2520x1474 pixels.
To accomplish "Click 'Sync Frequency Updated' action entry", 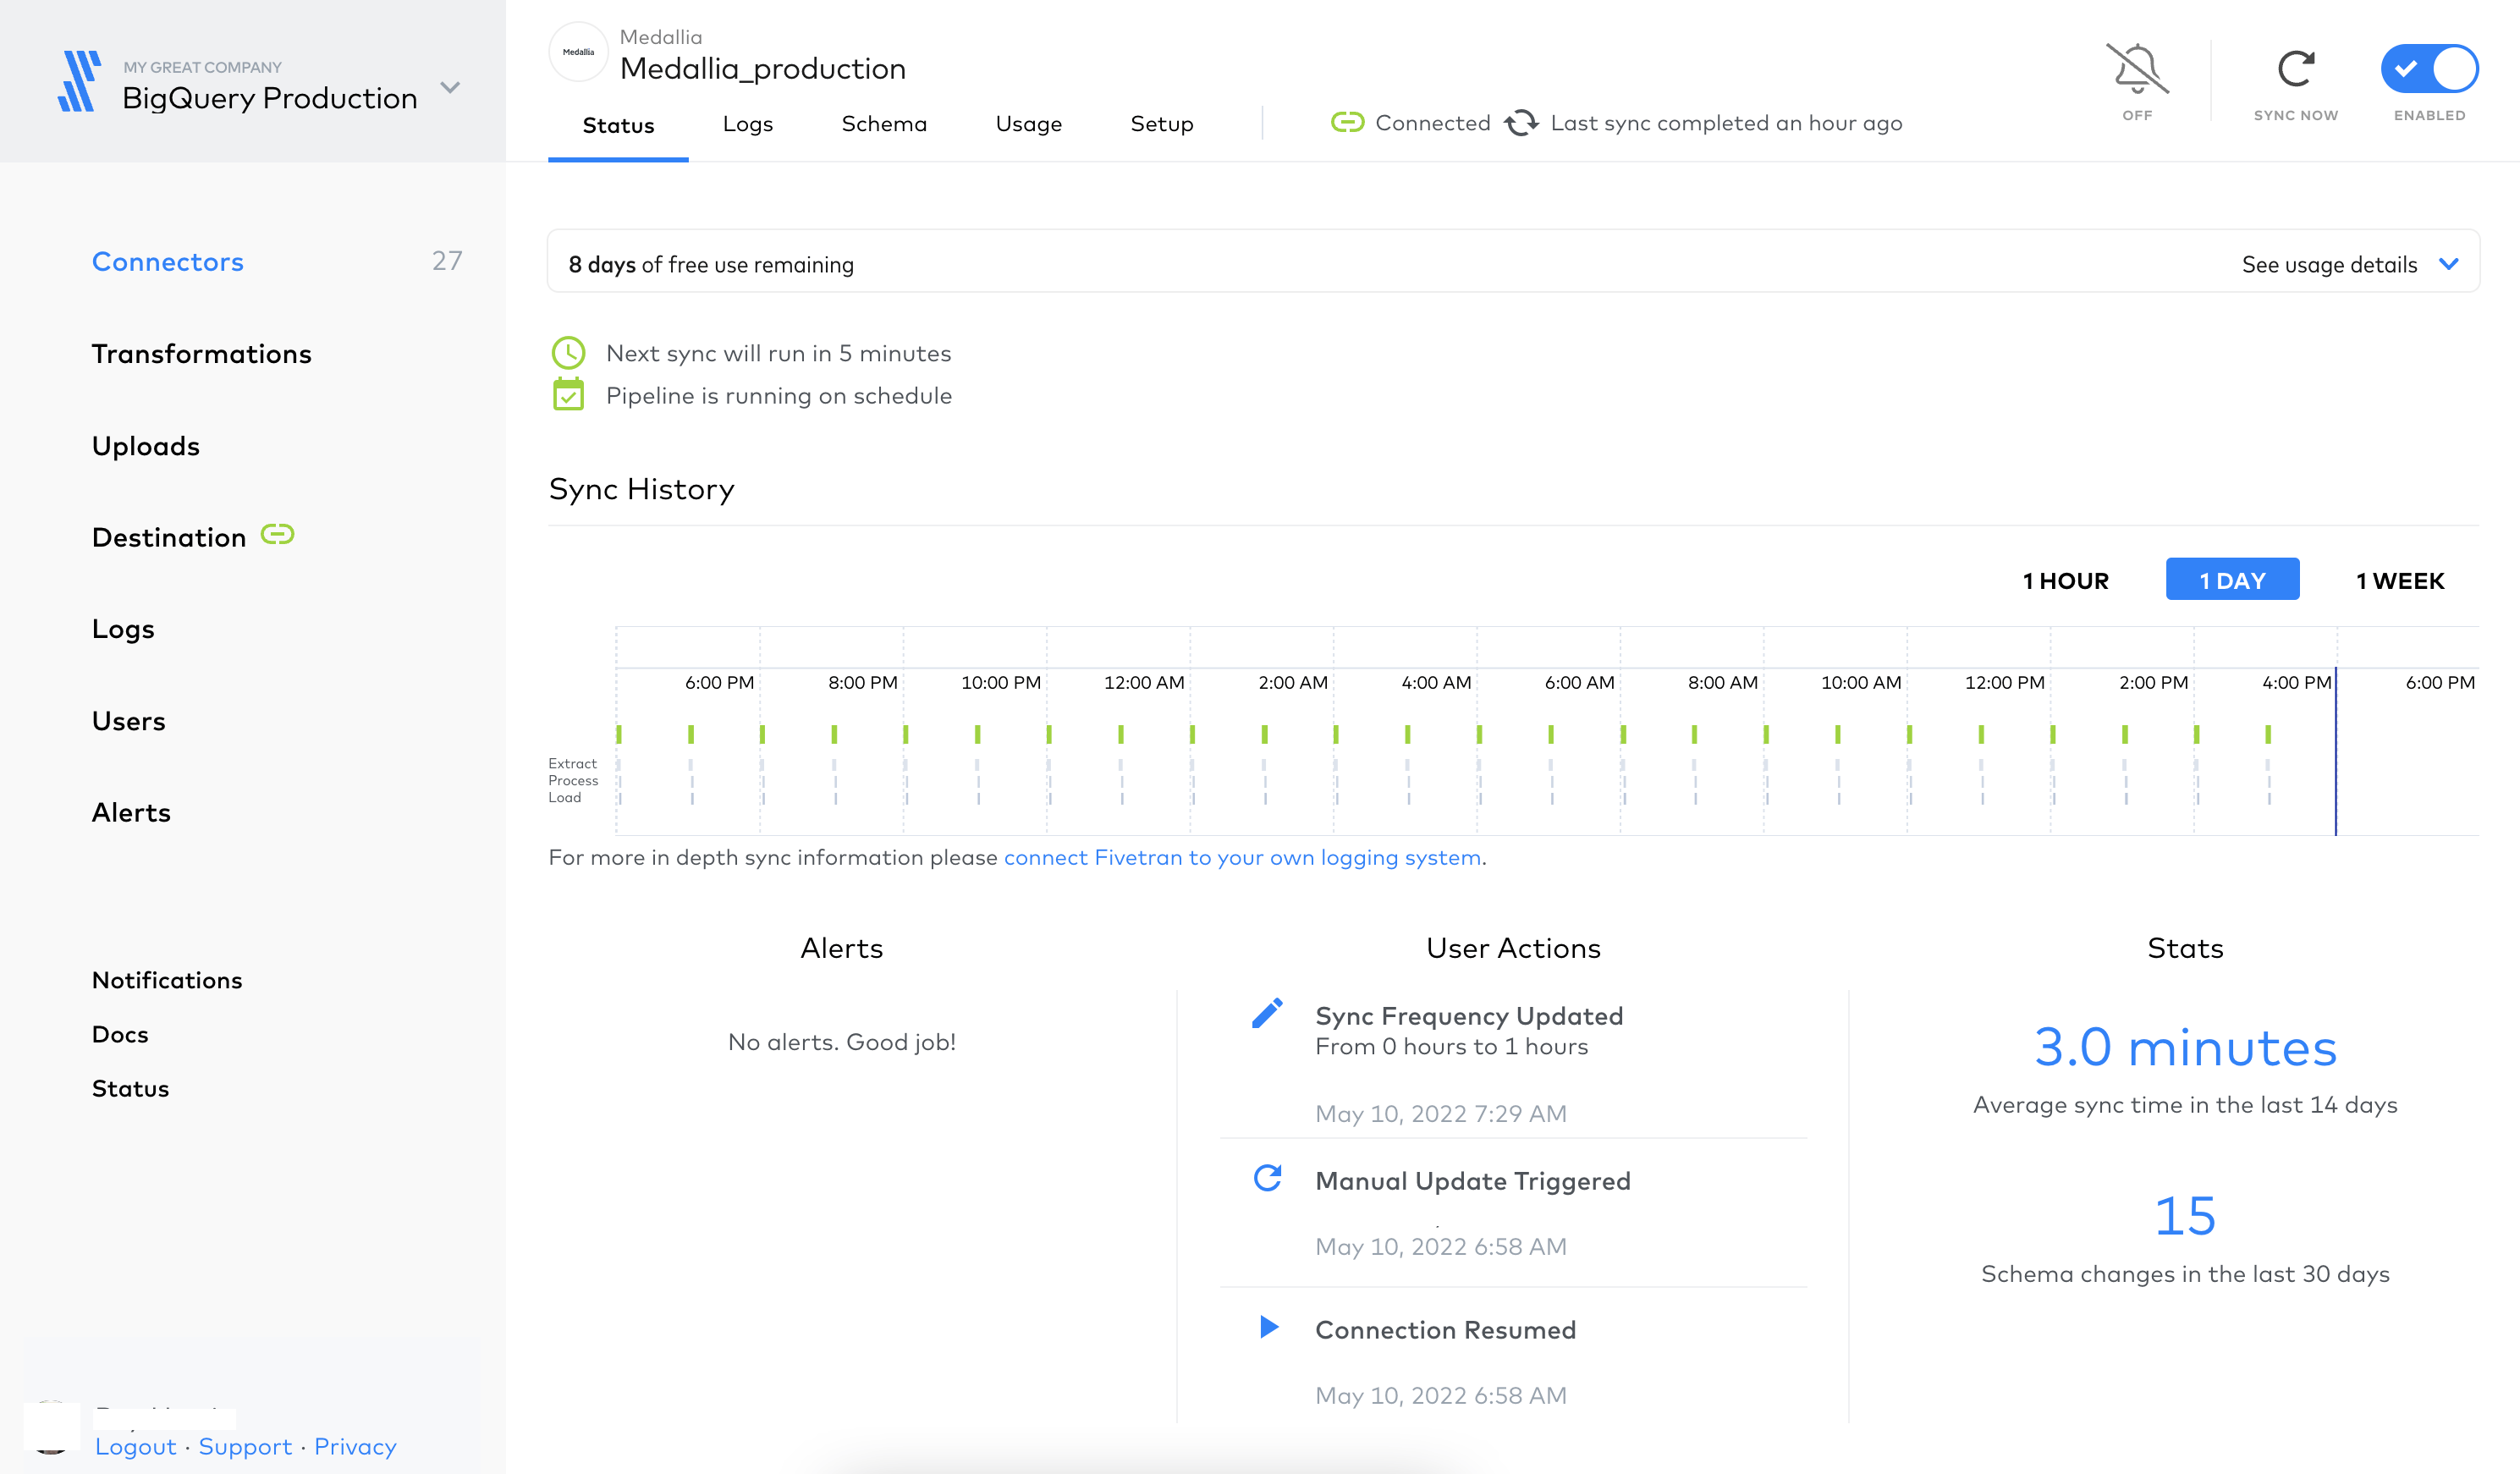I will pos(1469,1016).
